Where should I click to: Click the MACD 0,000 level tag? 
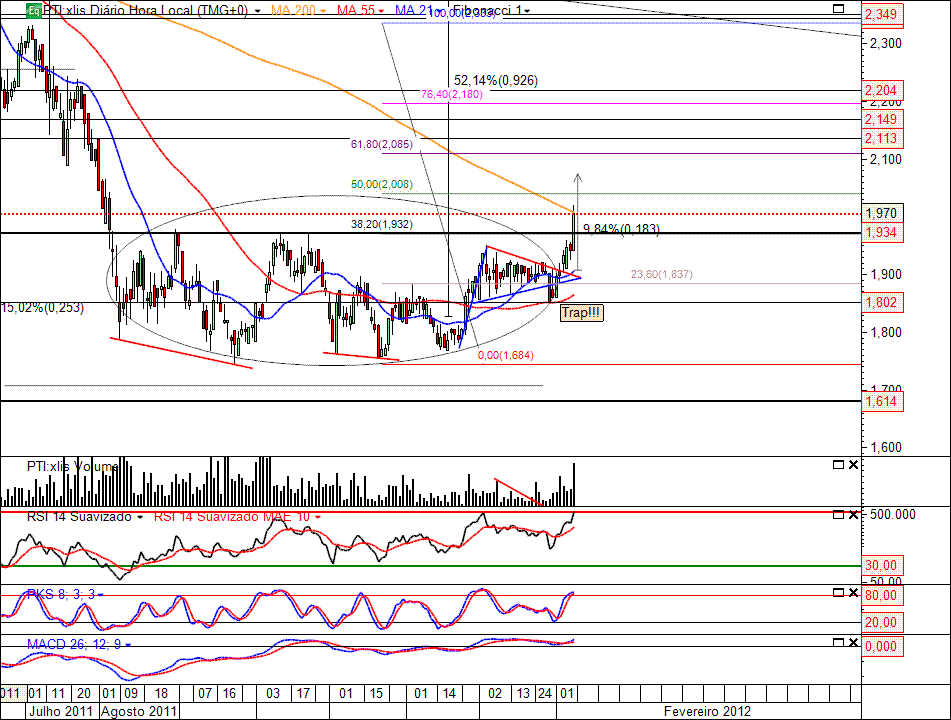click(882, 646)
